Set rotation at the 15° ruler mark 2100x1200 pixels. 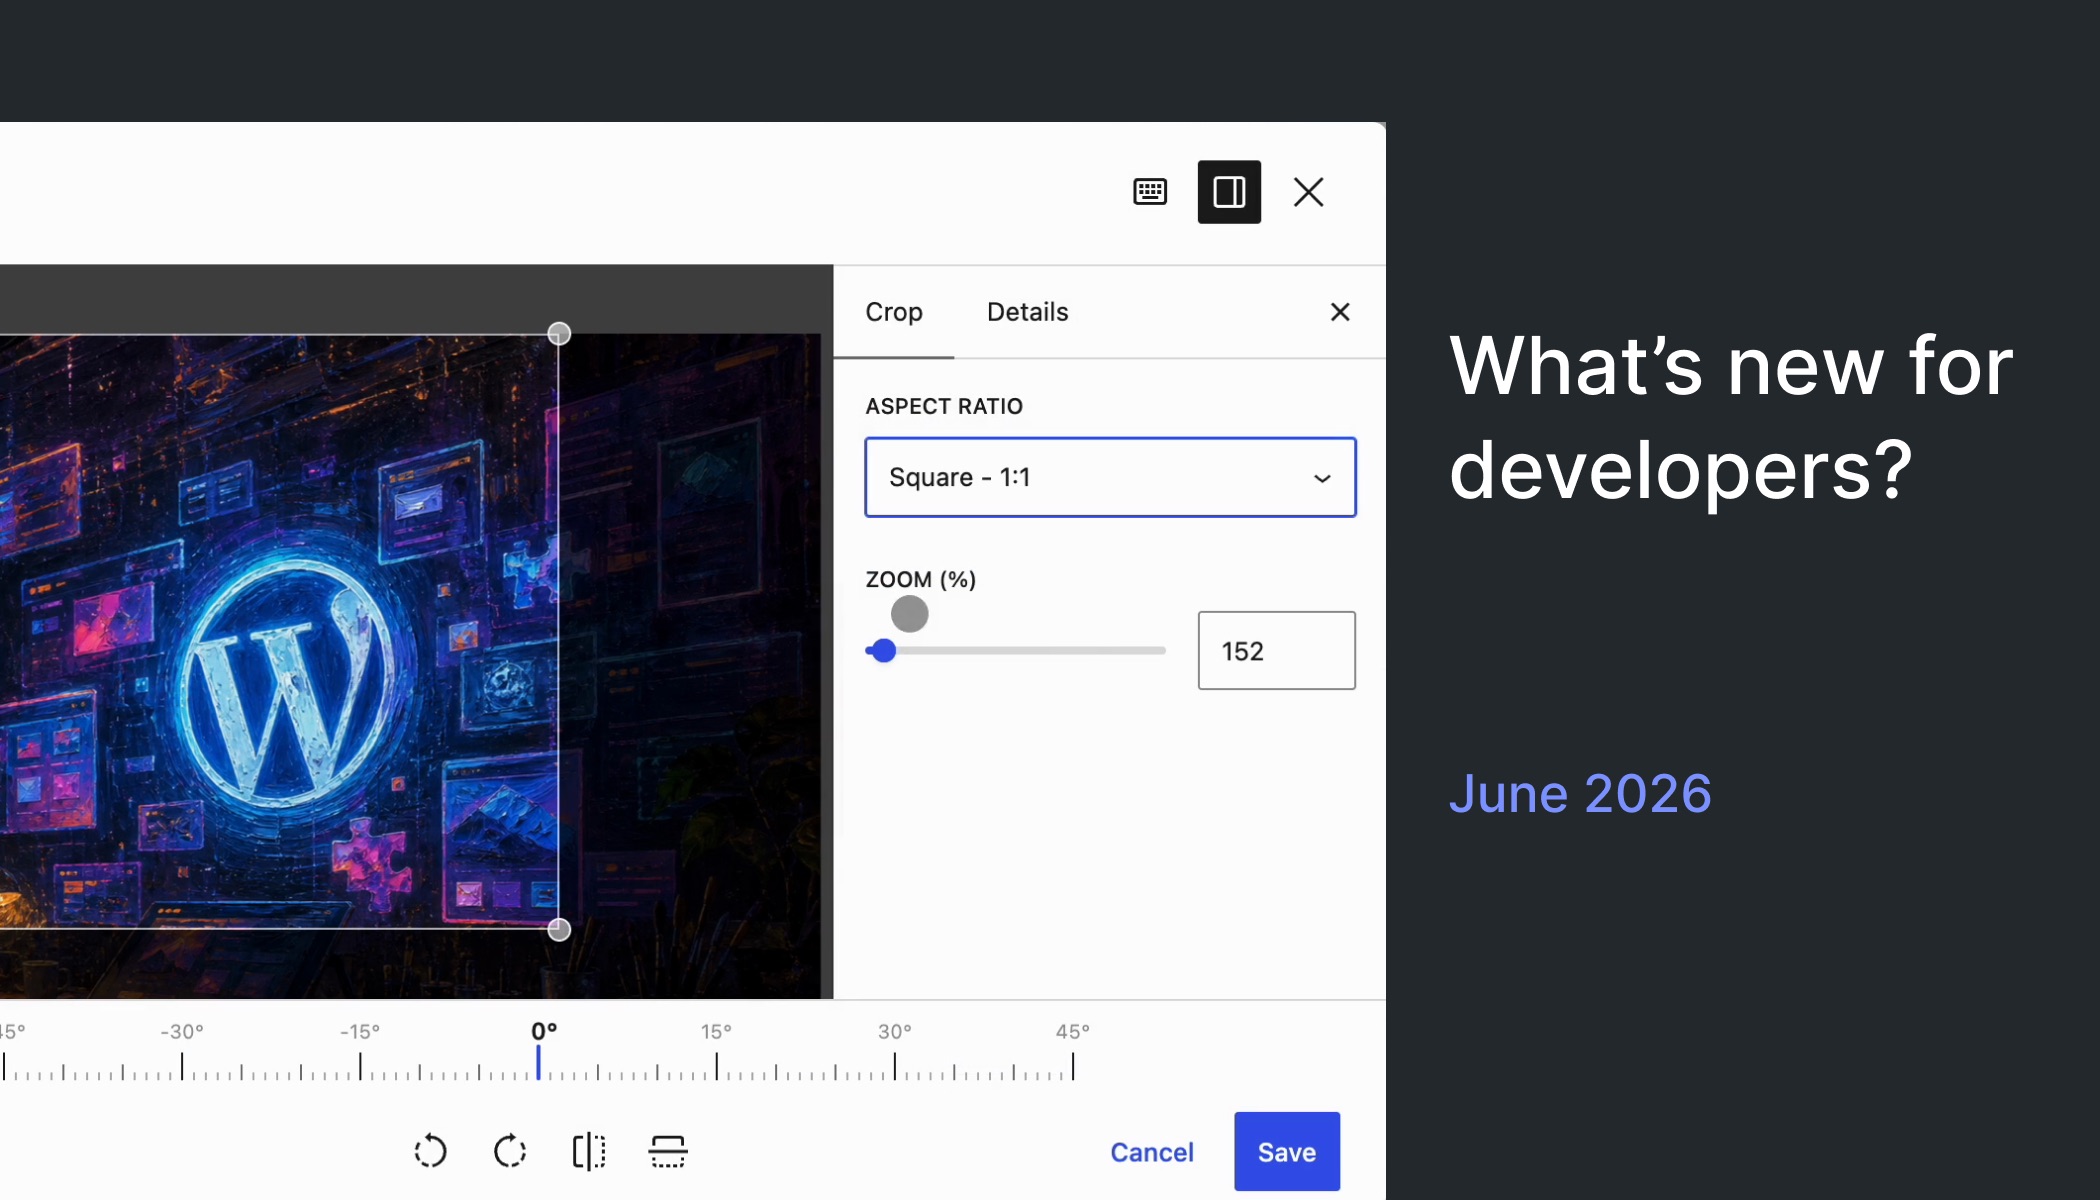pos(716,1065)
